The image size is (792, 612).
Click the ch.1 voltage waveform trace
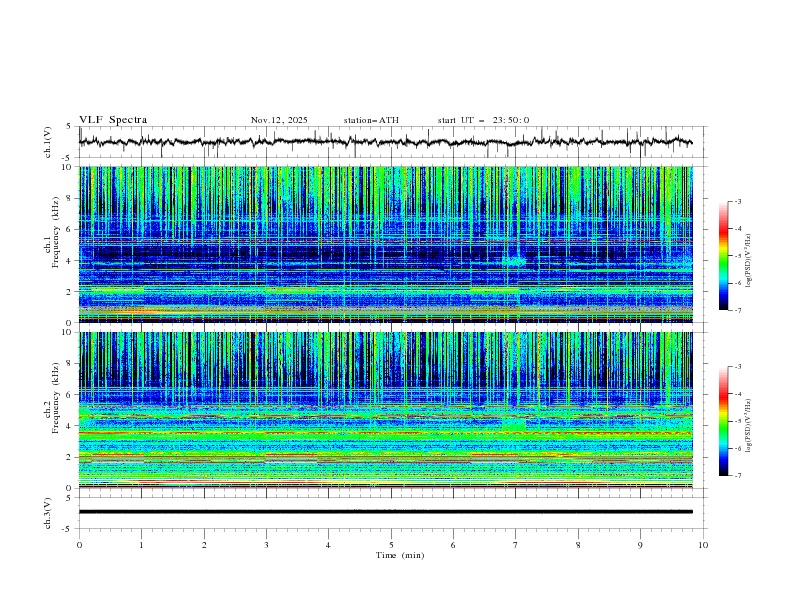[390, 142]
